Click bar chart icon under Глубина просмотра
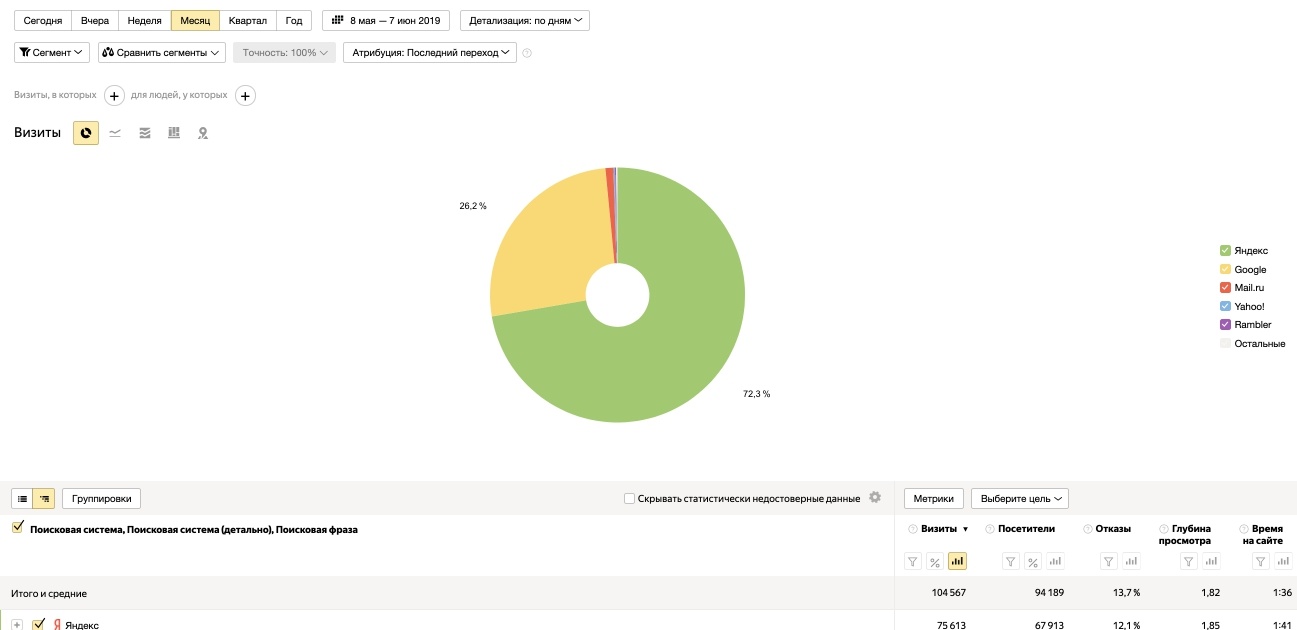The height and width of the screenshot is (630, 1297). (1210, 562)
